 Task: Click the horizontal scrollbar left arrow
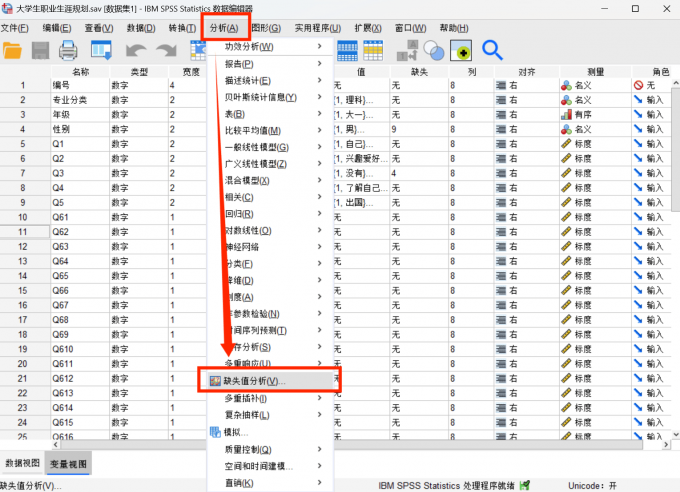(56, 445)
